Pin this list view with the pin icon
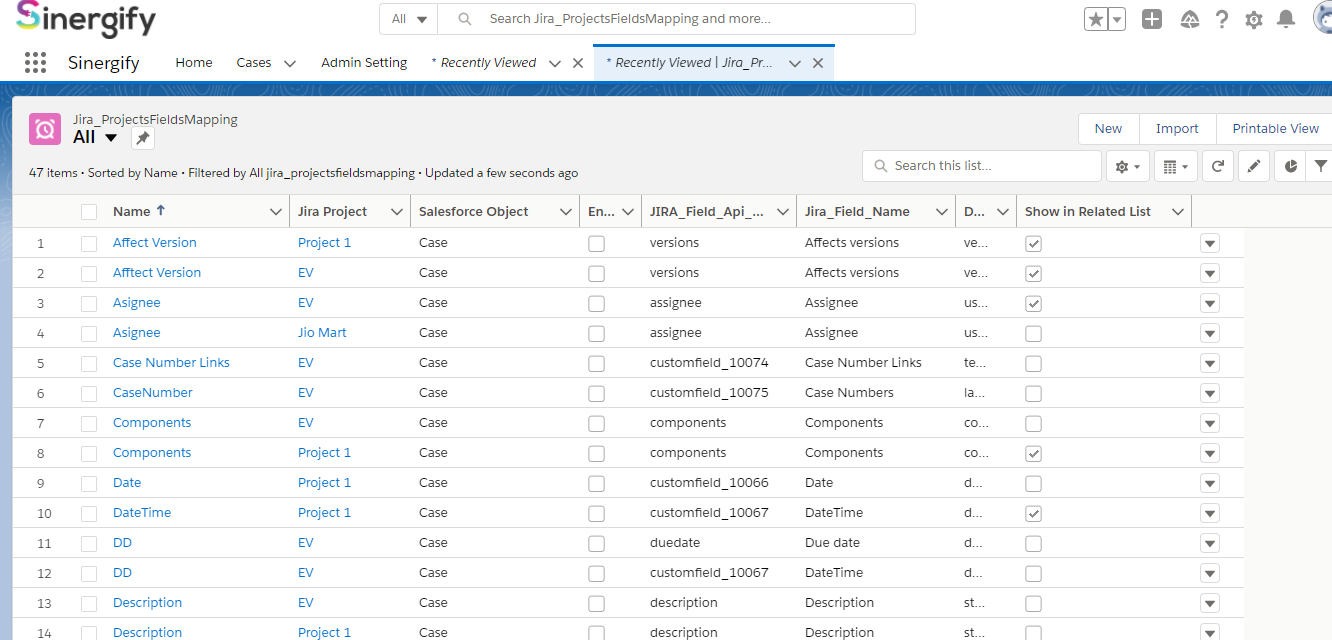The height and width of the screenshot is (640, 1332). (x=143, y=138)
